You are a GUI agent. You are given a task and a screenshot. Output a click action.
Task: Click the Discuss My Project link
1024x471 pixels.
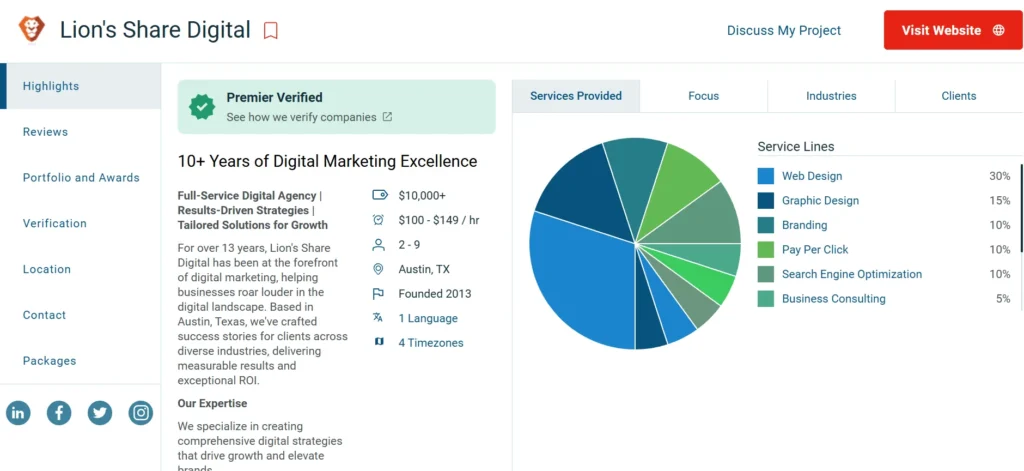[784, 30]
